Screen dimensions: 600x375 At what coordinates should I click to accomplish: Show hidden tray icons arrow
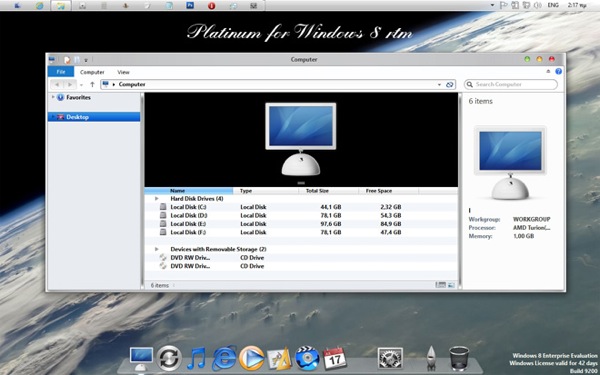[492, 5]
